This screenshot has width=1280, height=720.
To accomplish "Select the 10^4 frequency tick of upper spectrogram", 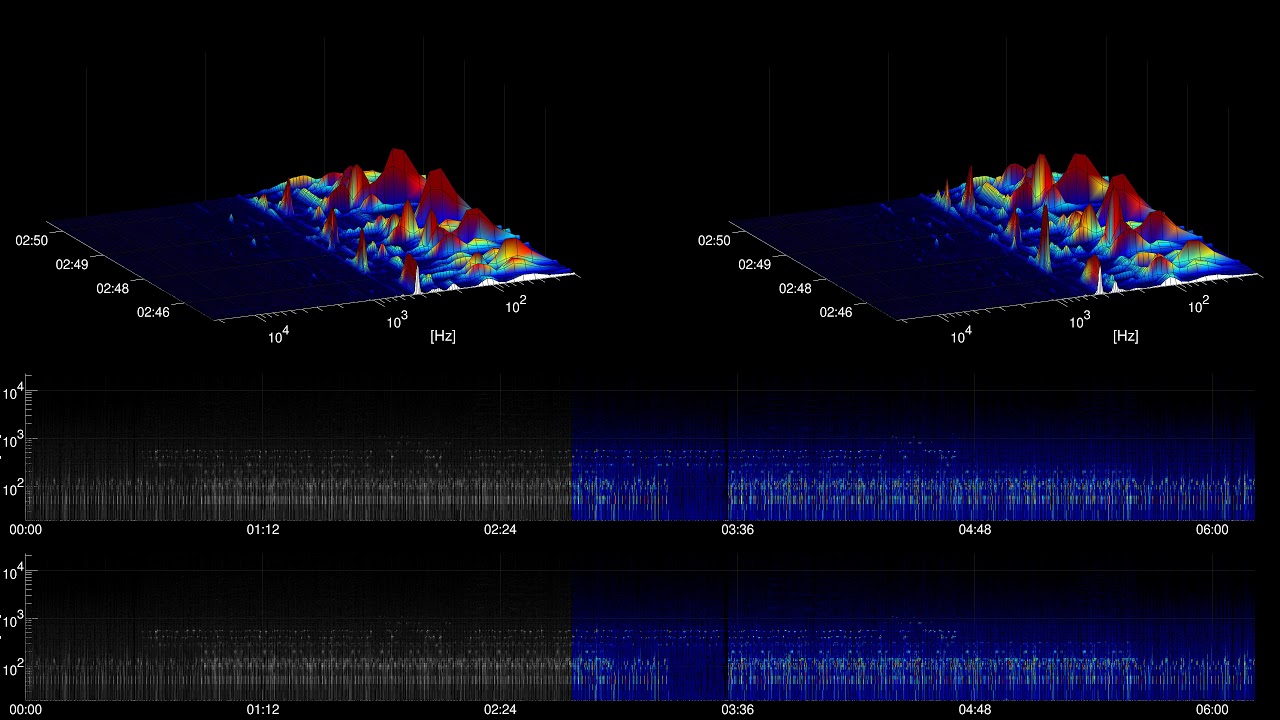I will tap(12, 392).
